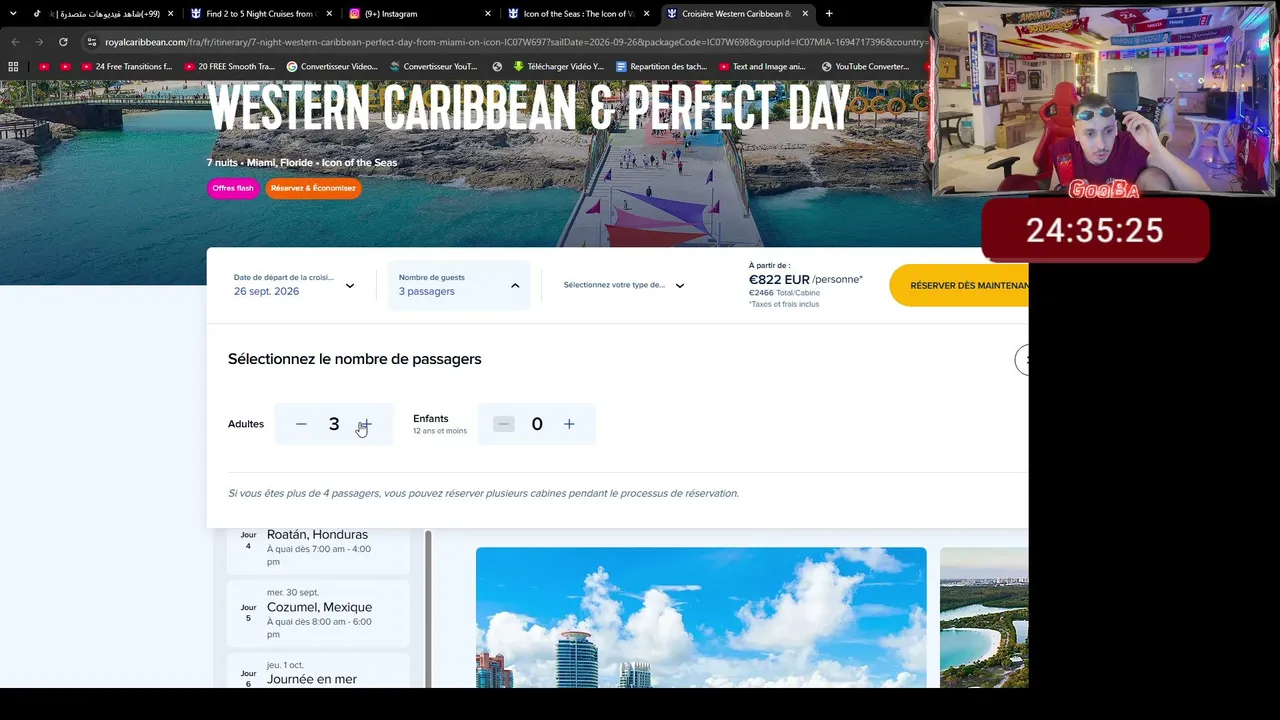Click the 7 nuits Miami, Florida subtitle
This screenshot has width=1280, height=720.
click(x=302, y=163)
